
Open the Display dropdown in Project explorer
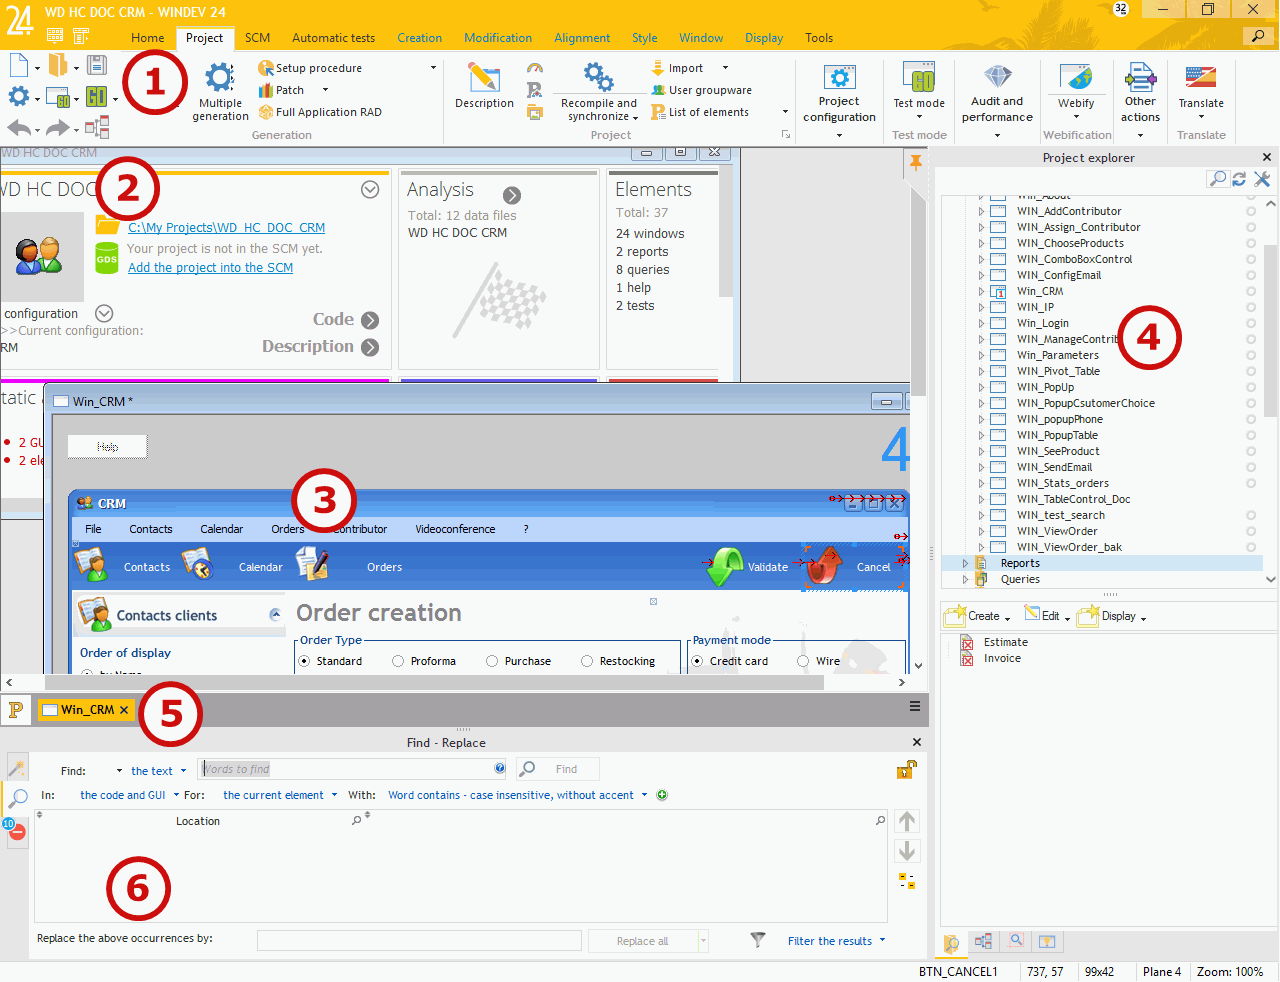pos(1111,616)
